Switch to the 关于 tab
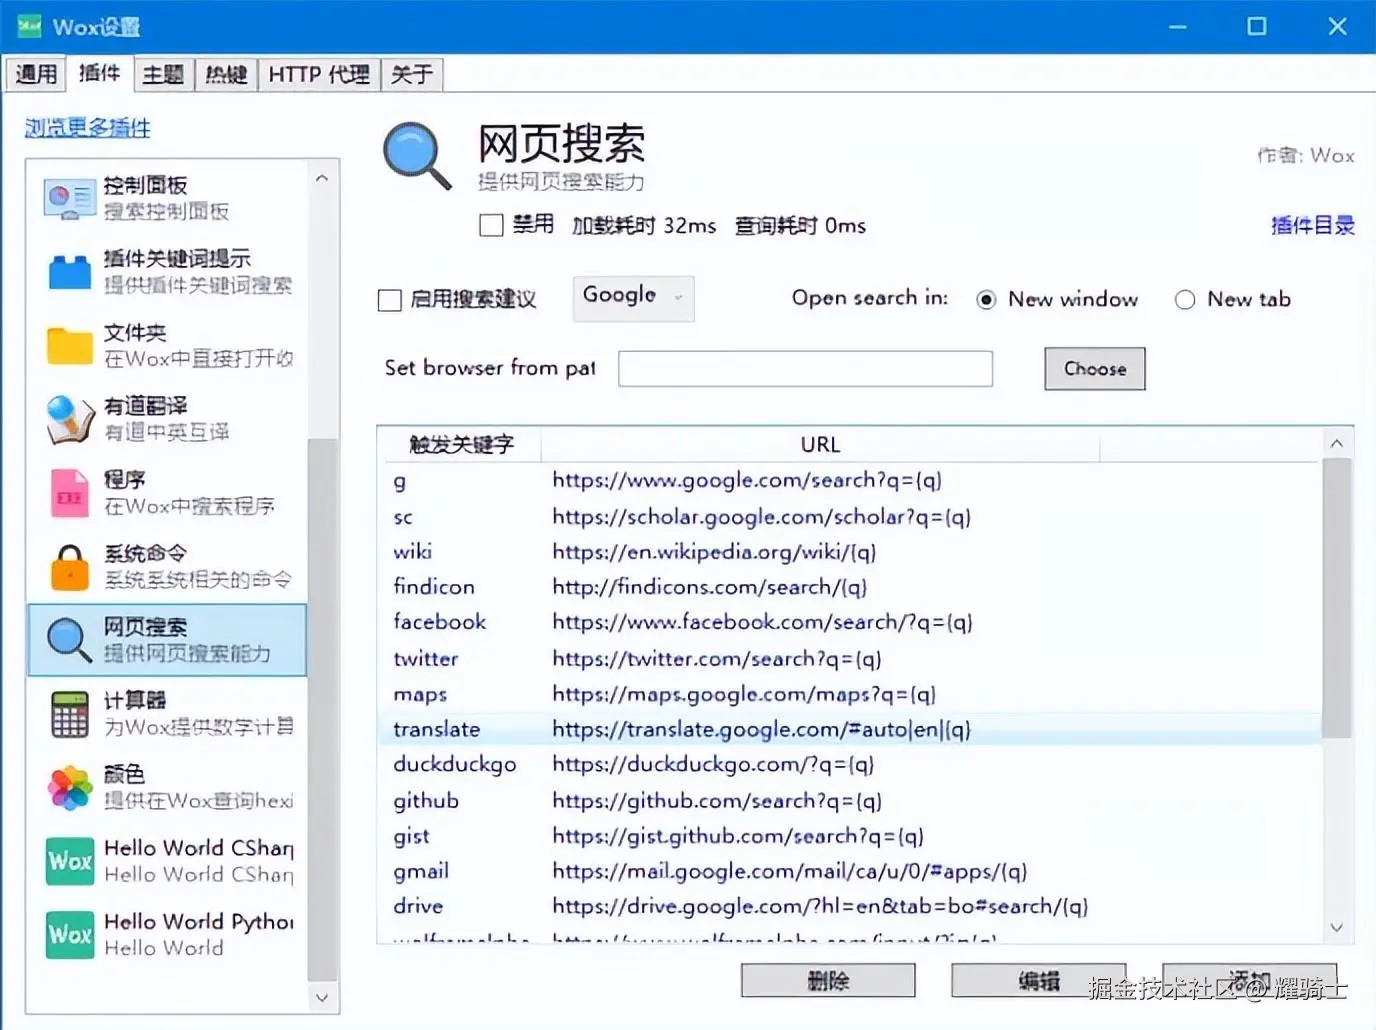 point(412,74)
